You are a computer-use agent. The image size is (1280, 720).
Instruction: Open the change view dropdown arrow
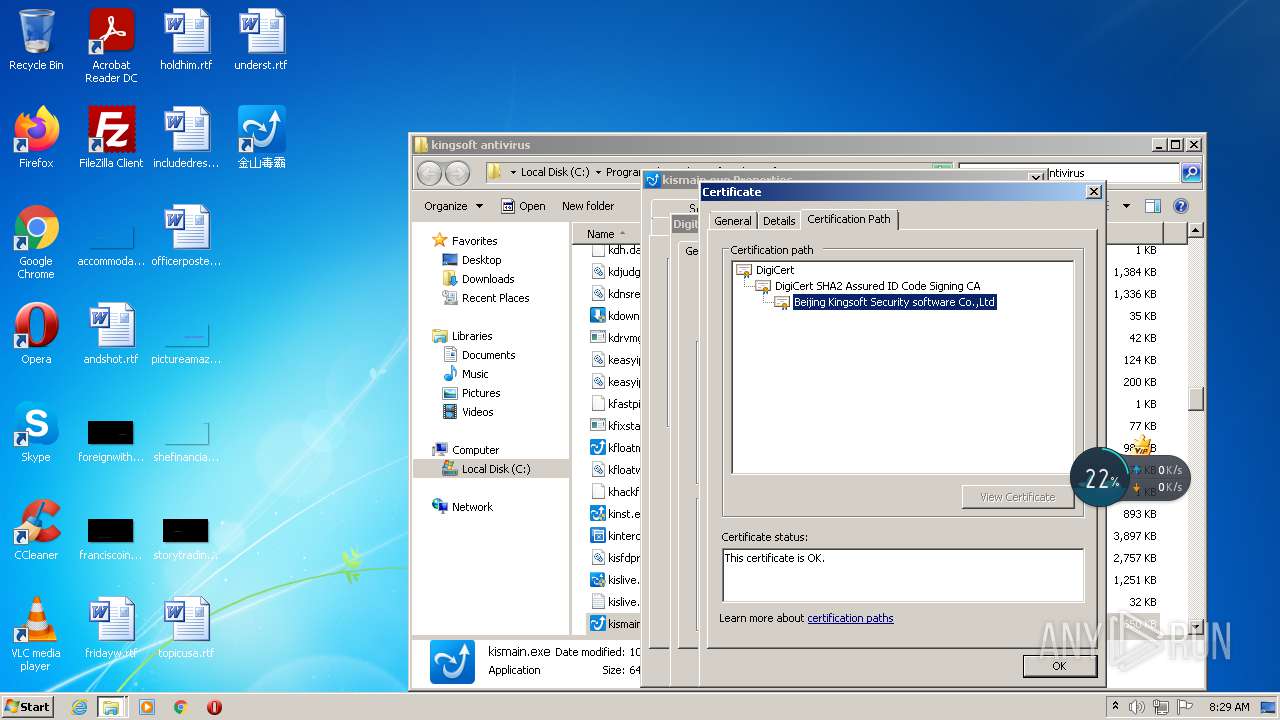coord(1126,206)
